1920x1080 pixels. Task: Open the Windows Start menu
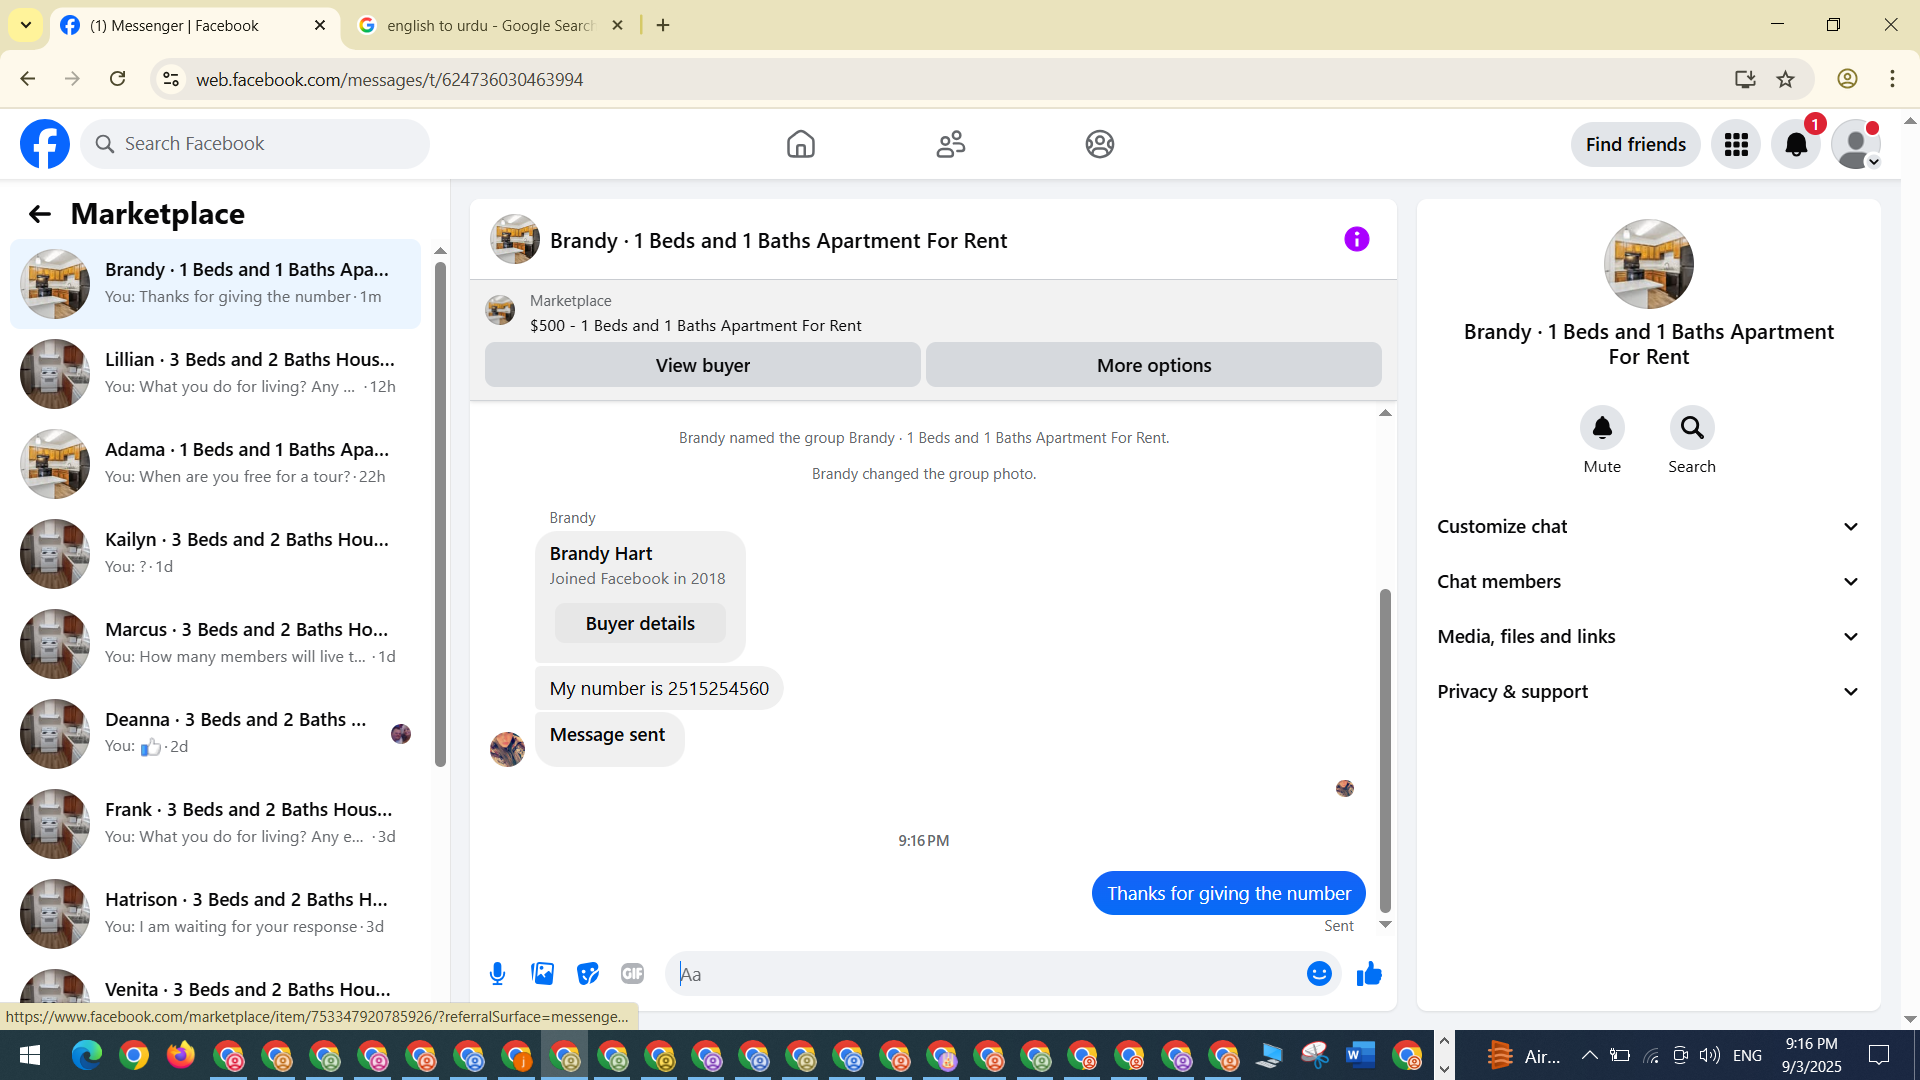[29, 1055]
